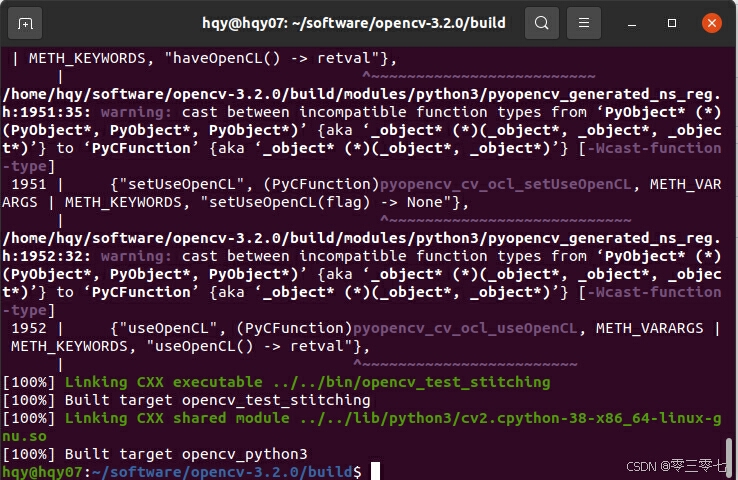
Task: Click 'pyopencv_cv_ocl_setUseOpenCL' text
Action: click(x=505, y=184)
